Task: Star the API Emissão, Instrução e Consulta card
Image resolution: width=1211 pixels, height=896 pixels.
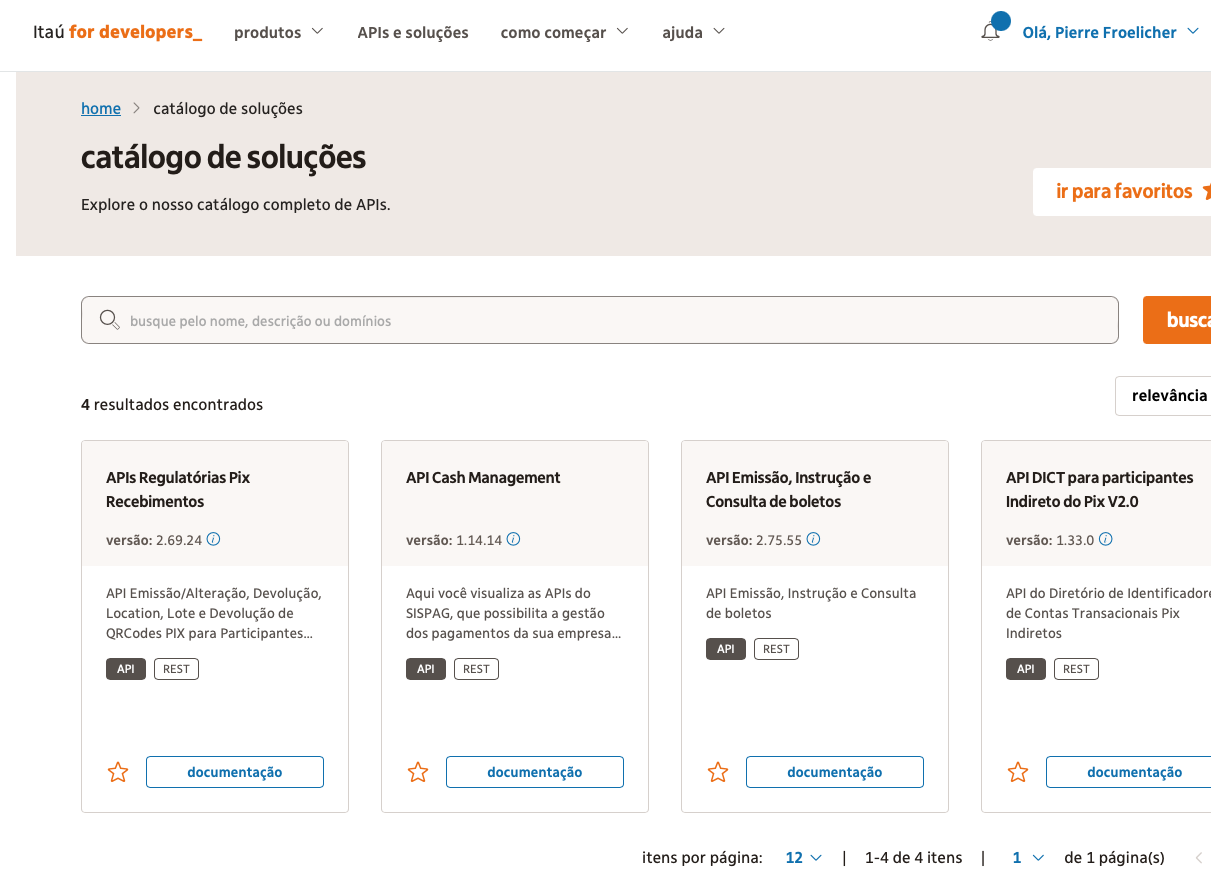Action: pyautogui.click(x=718, y=772)
